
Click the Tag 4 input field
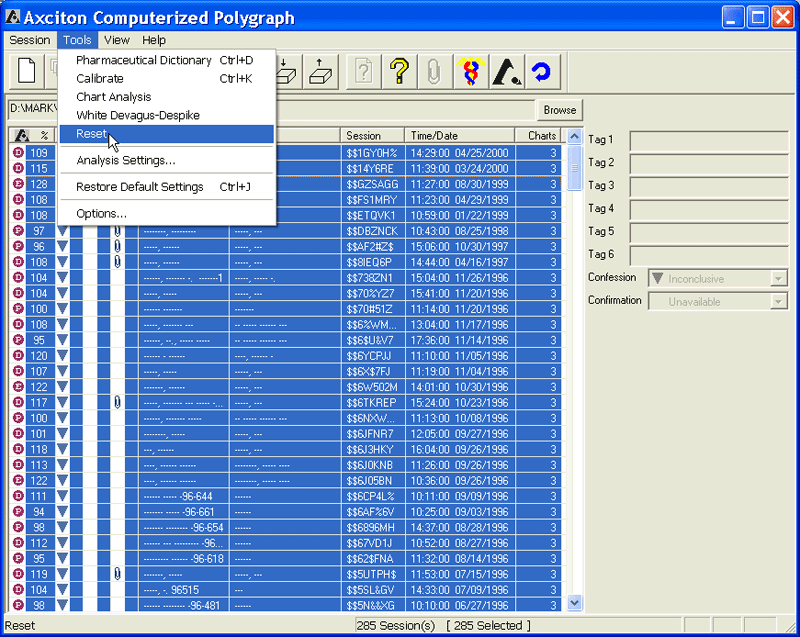[x=709, y=210]
